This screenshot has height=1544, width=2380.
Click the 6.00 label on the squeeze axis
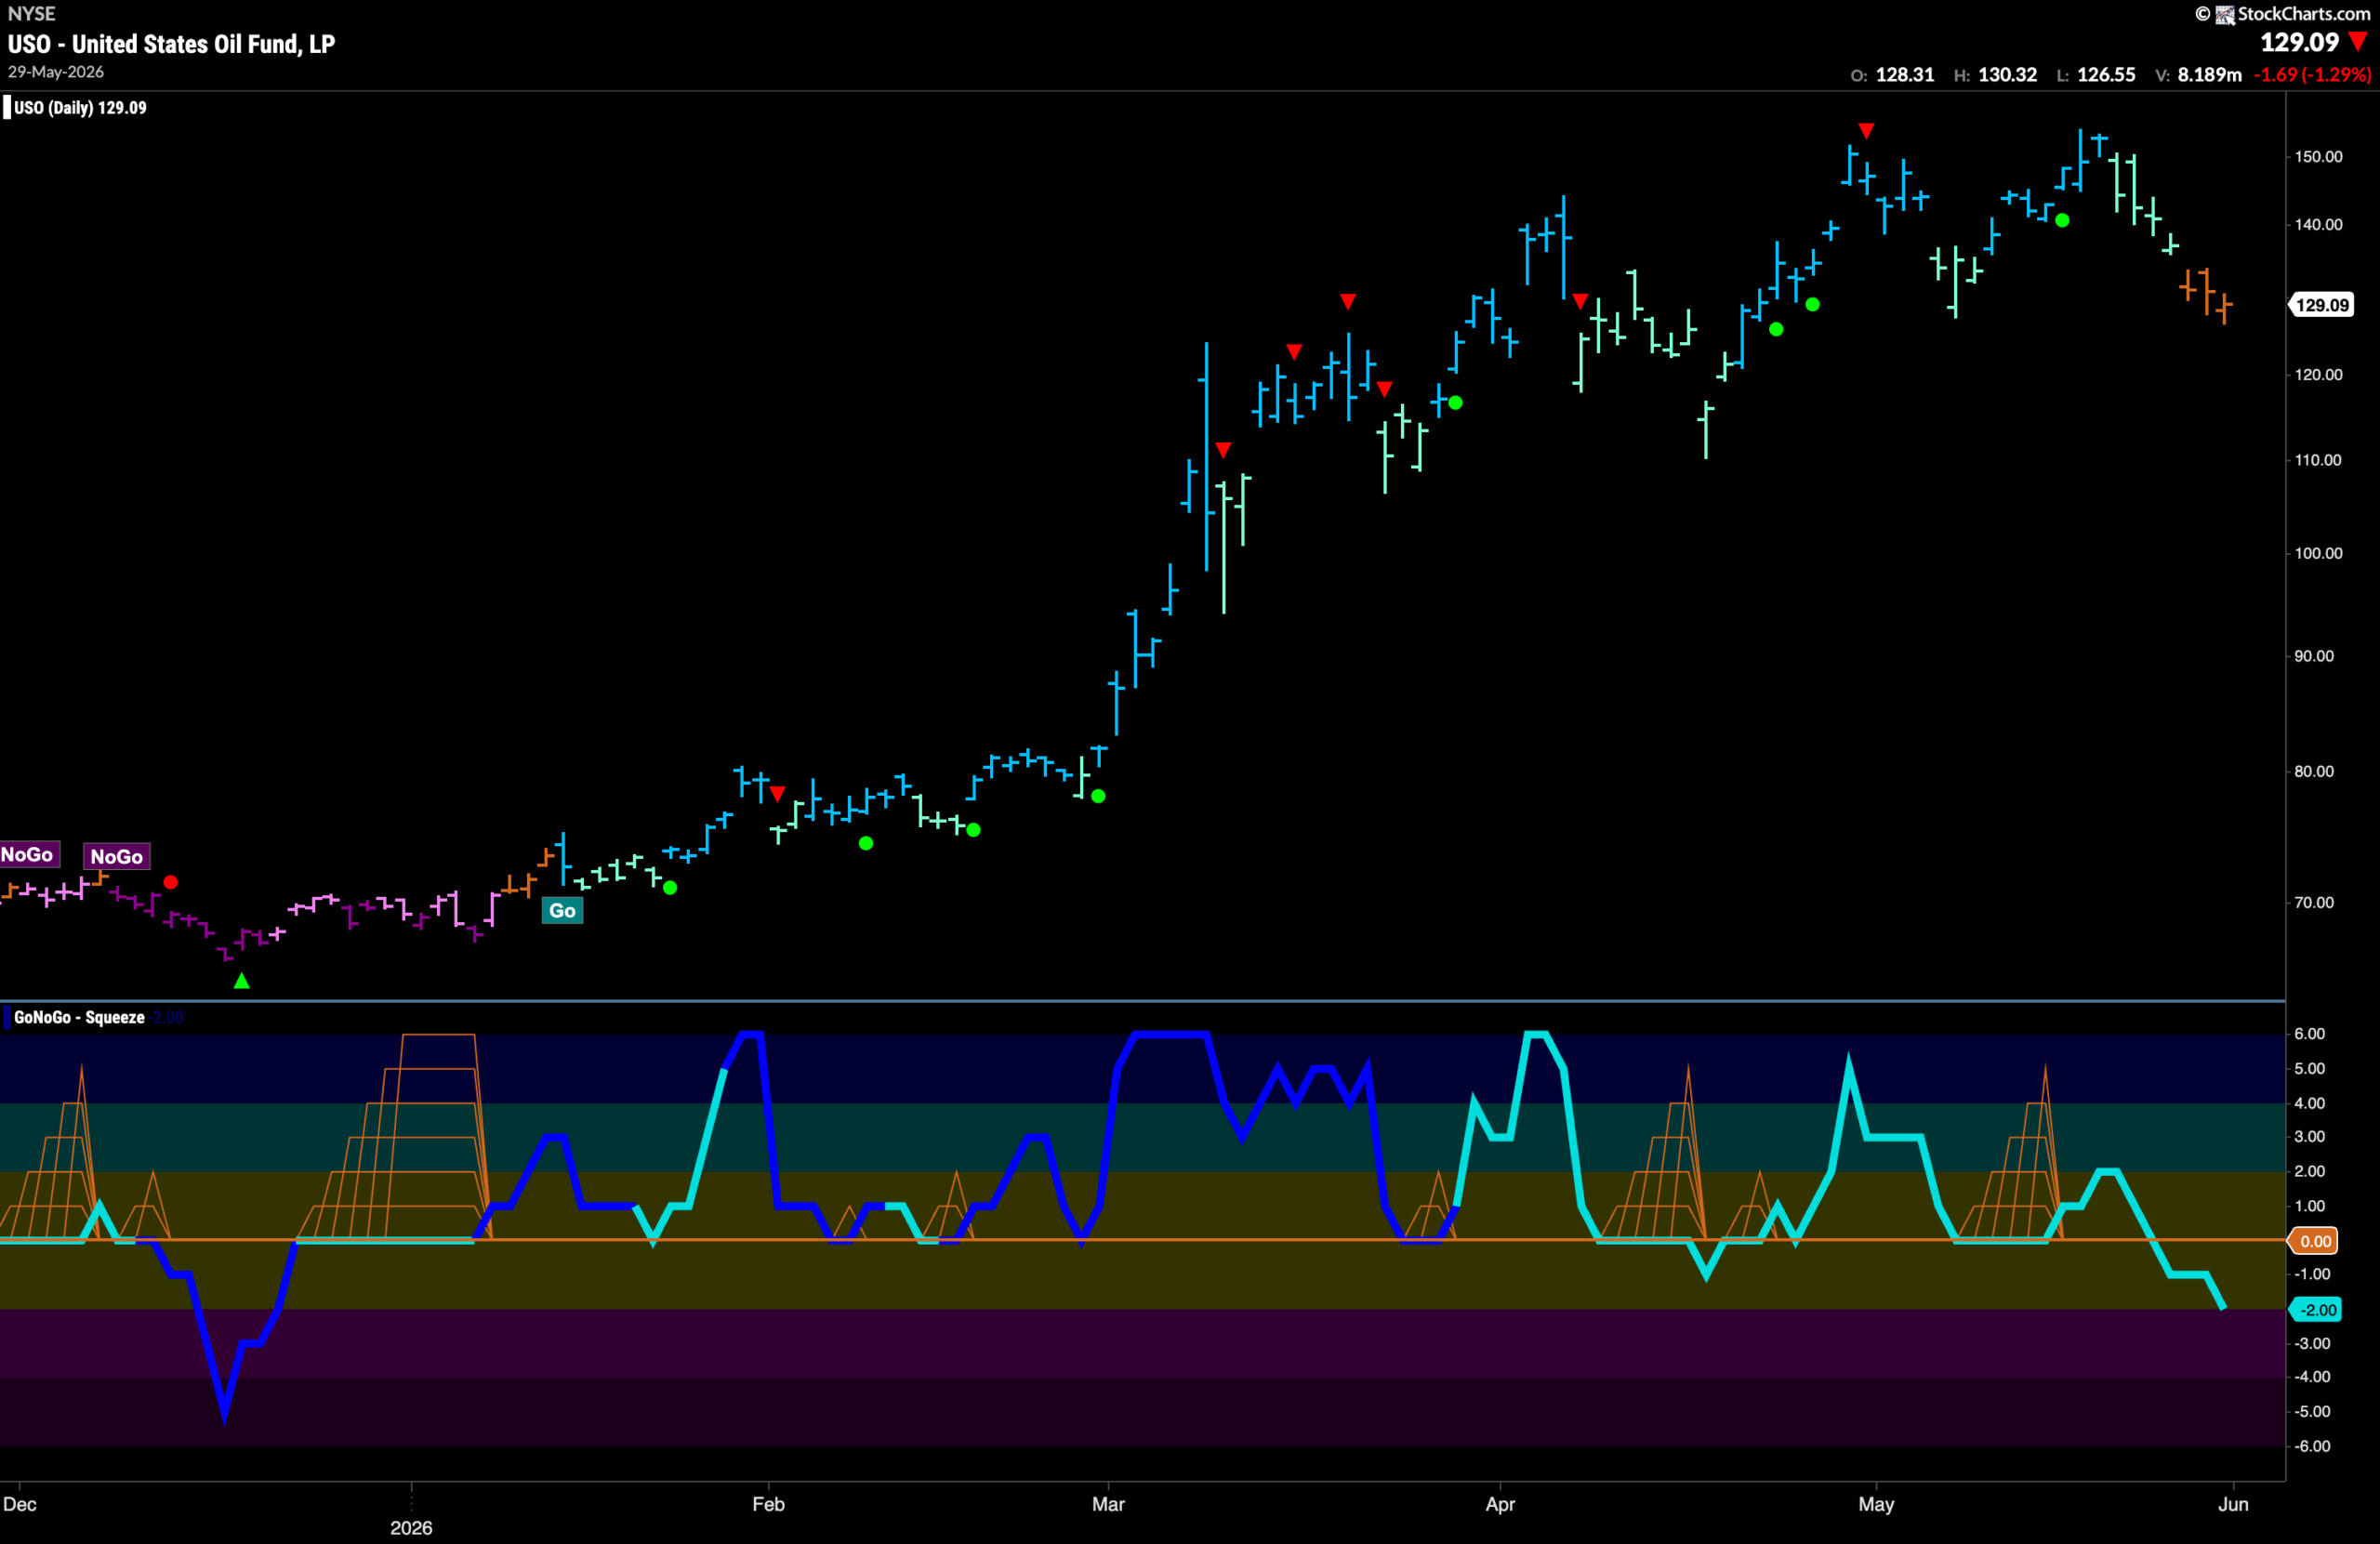point(2309,1034)
